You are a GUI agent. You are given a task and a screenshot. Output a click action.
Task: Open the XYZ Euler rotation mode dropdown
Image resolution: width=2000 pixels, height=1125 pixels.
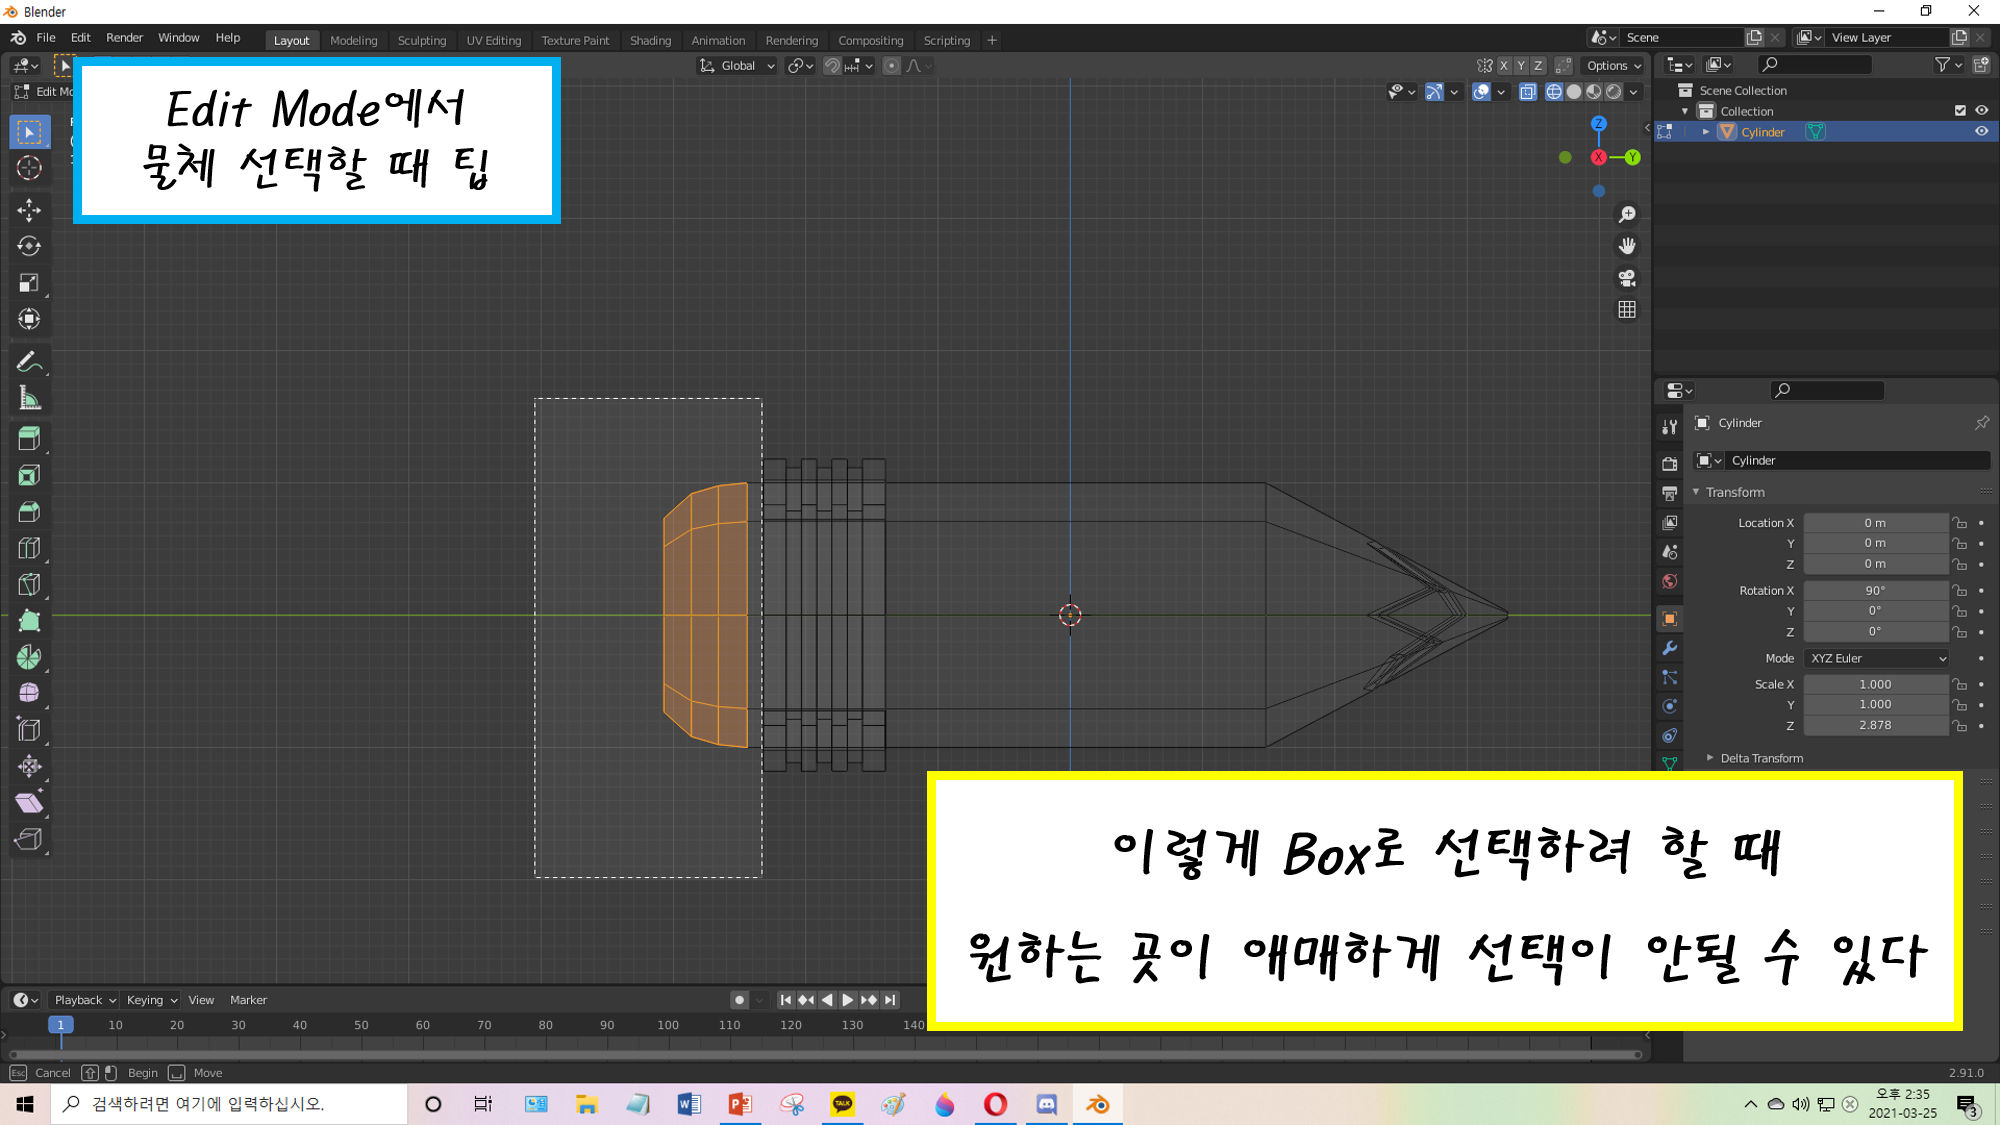[x=1877, y=658]
